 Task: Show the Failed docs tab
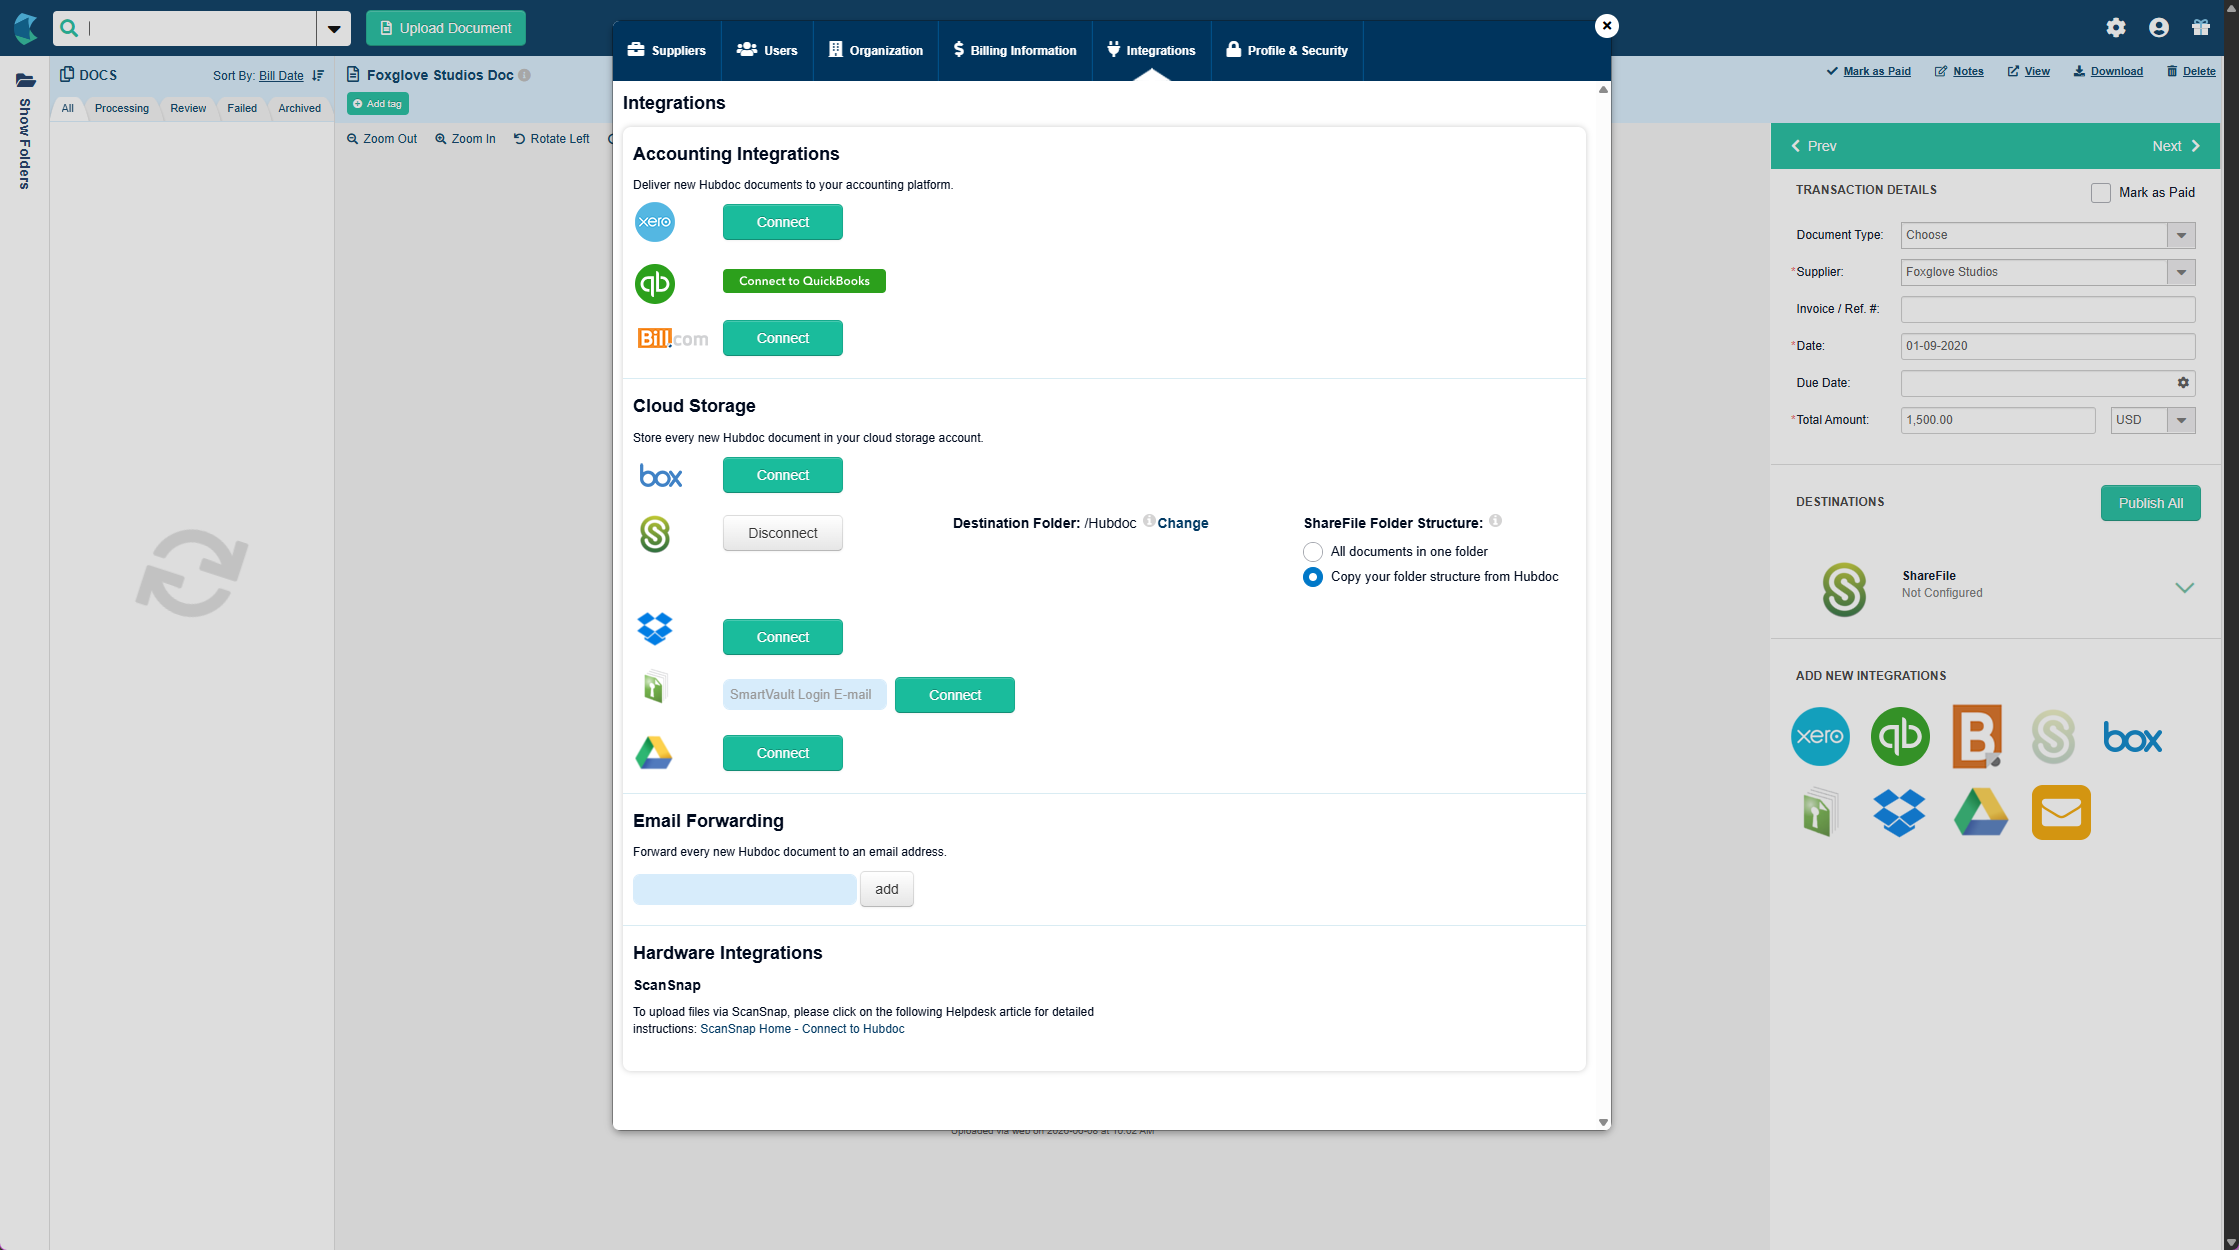[x=242, y=108]
